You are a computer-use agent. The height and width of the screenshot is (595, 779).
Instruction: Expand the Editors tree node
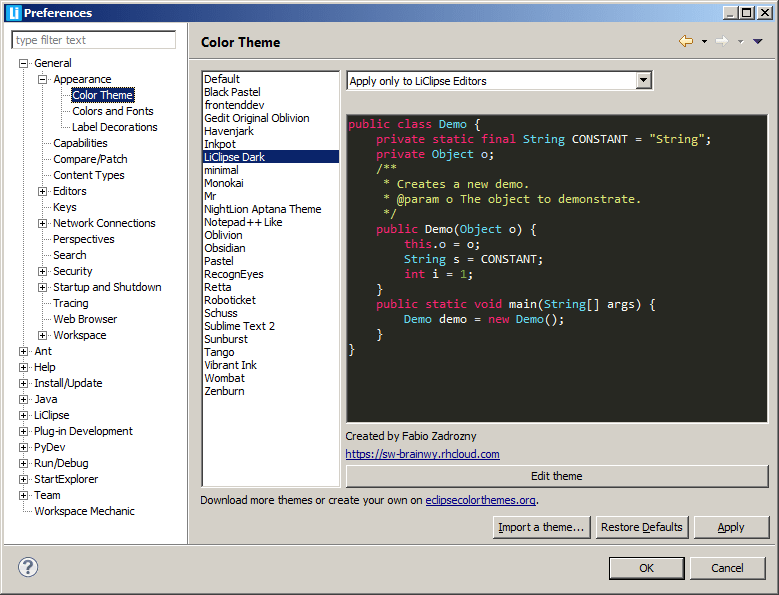pyautogui.click(x=43, y=191)
